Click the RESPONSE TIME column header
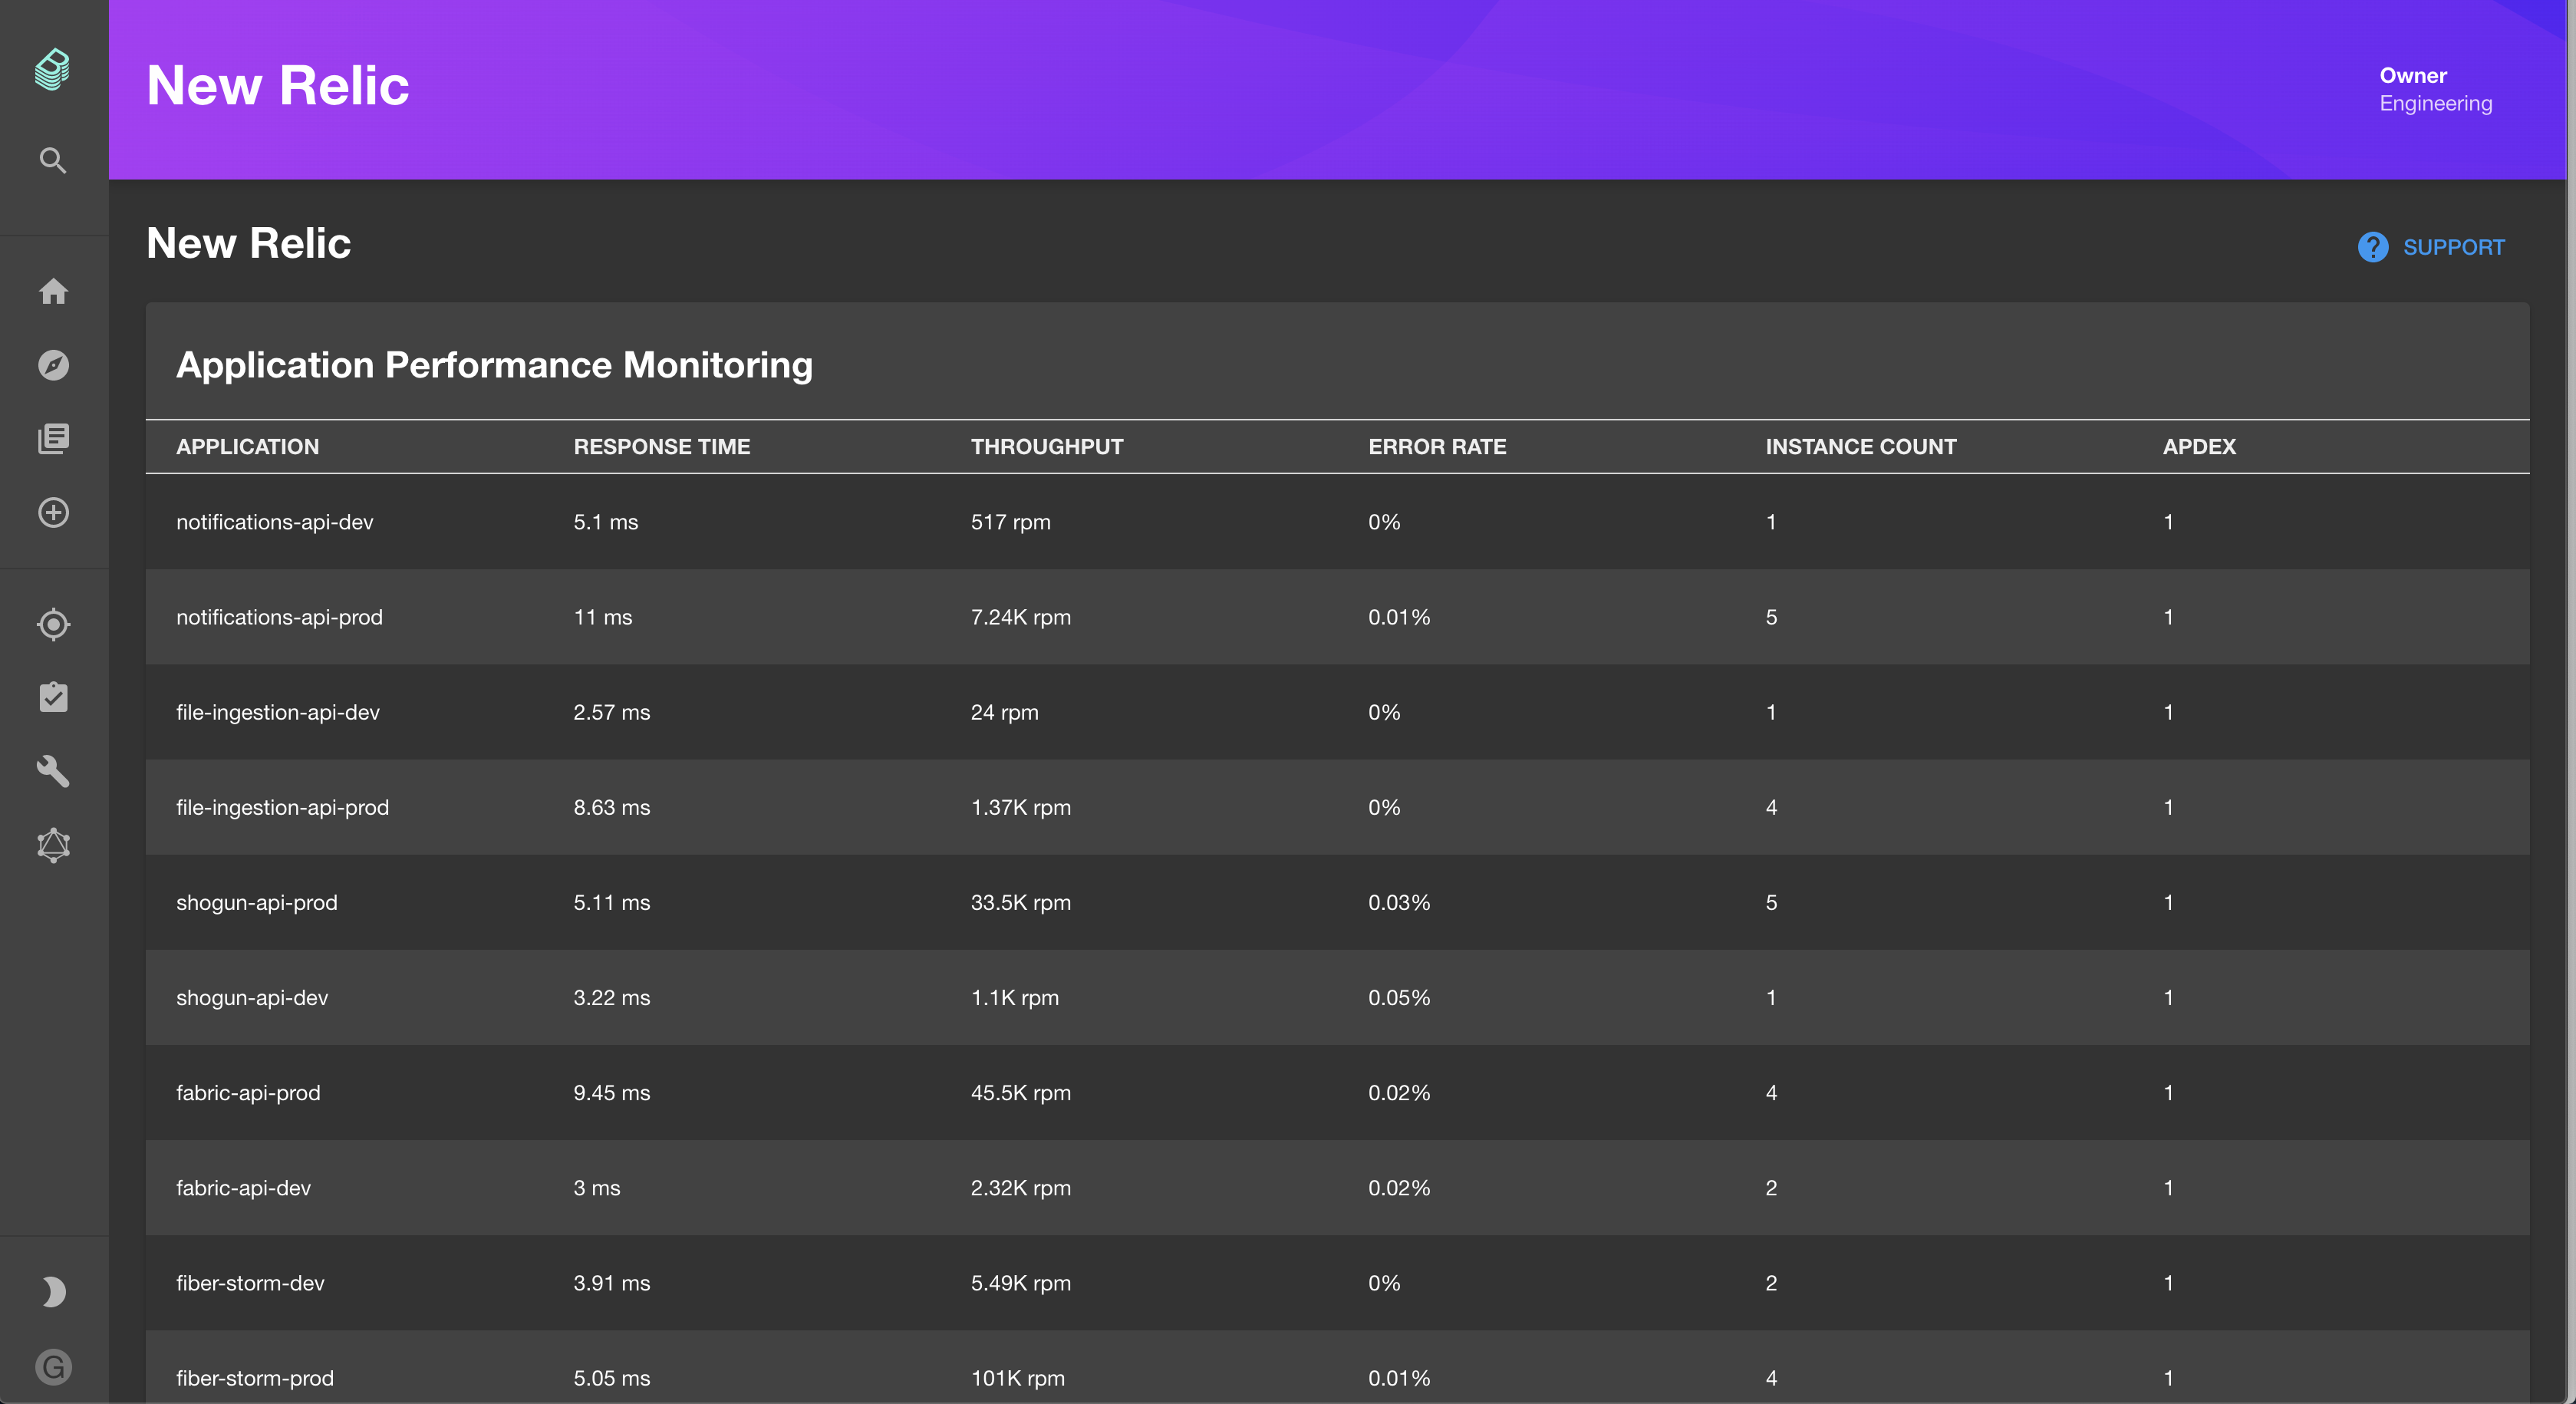Screen dimensions: 2576x1404 pos(661,447)
